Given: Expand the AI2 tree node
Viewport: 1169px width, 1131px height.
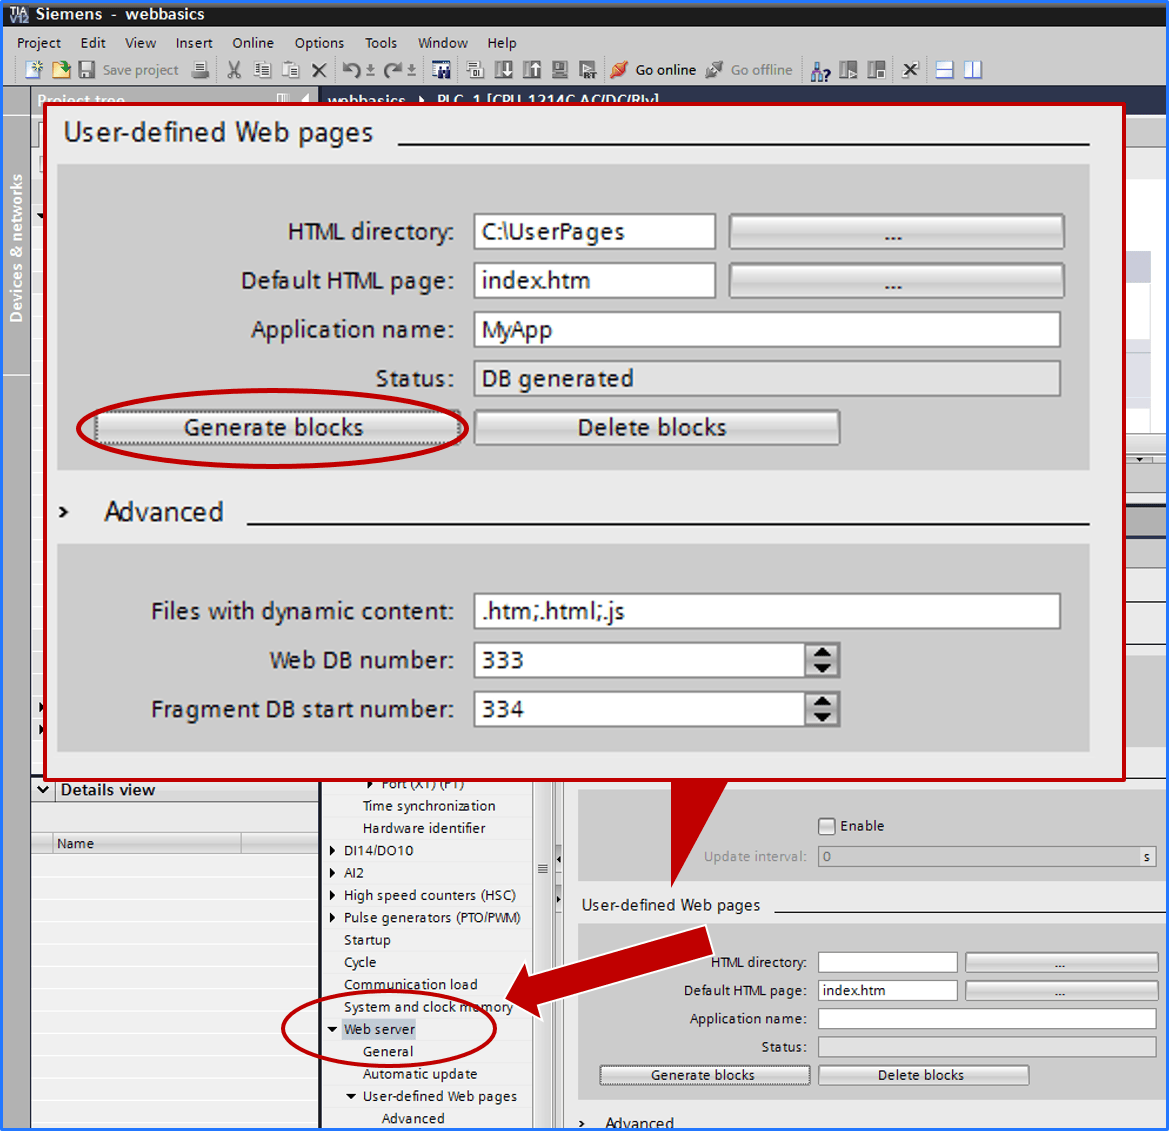Looking at the screenshot, I should 333,872.
